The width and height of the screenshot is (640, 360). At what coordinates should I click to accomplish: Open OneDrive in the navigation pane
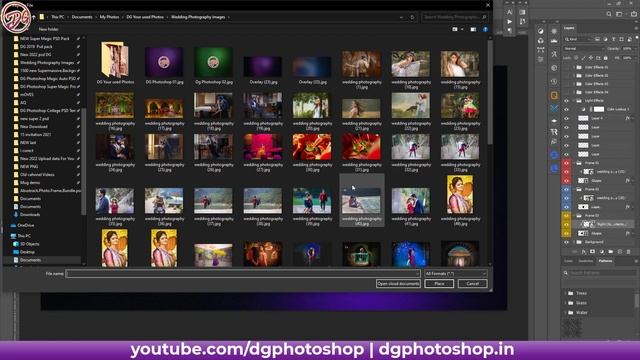(x=26, y=225)
